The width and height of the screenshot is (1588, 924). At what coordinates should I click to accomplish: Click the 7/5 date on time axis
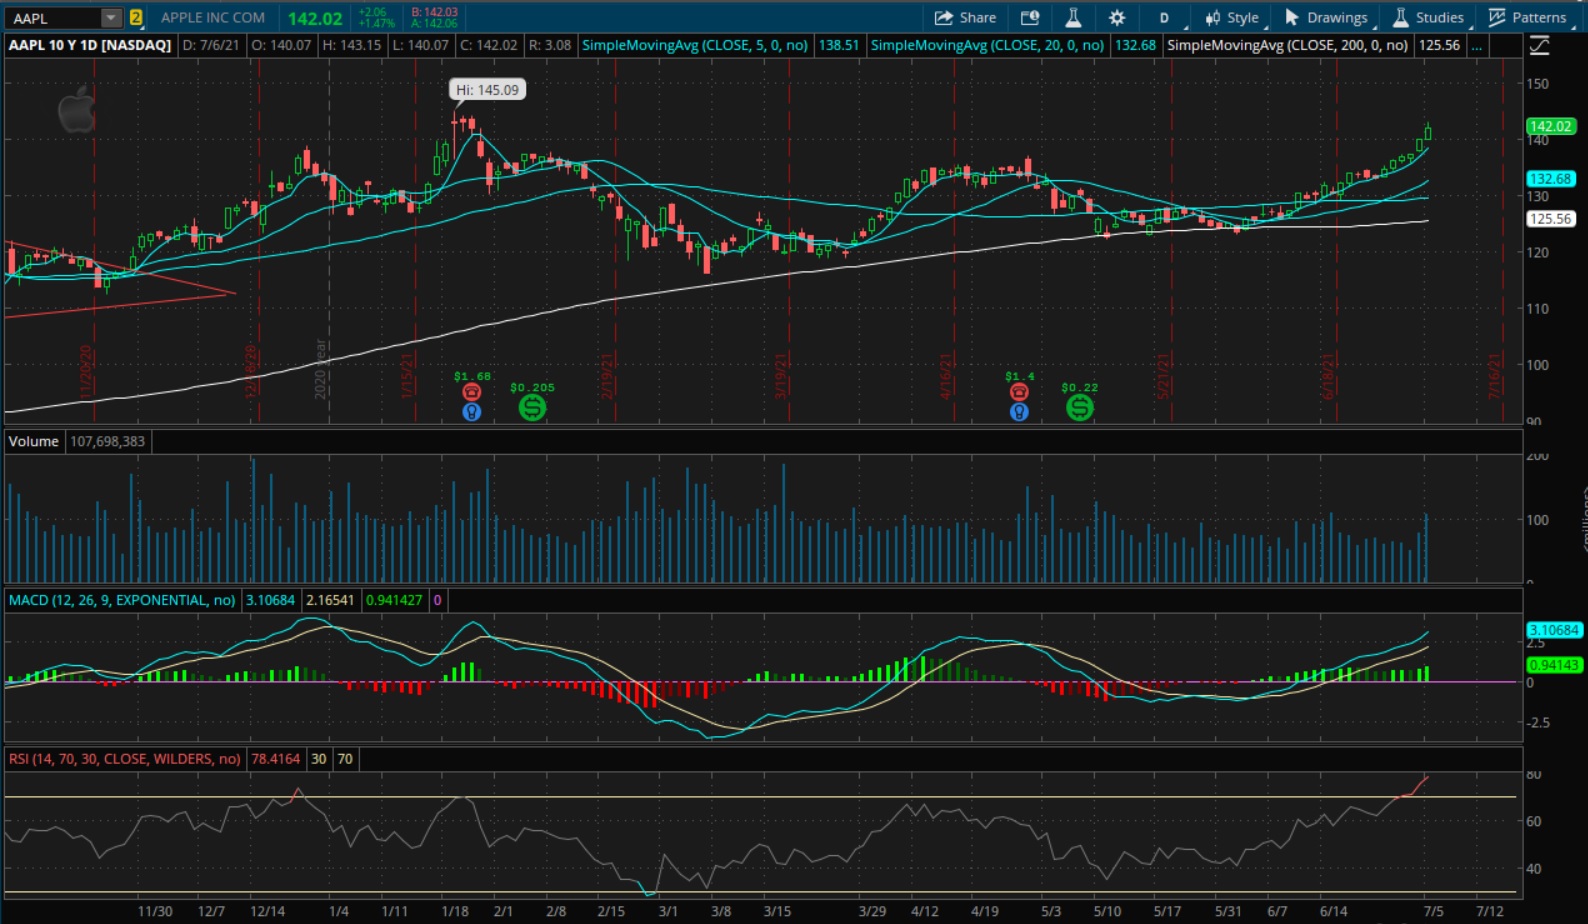(1433, 911)
